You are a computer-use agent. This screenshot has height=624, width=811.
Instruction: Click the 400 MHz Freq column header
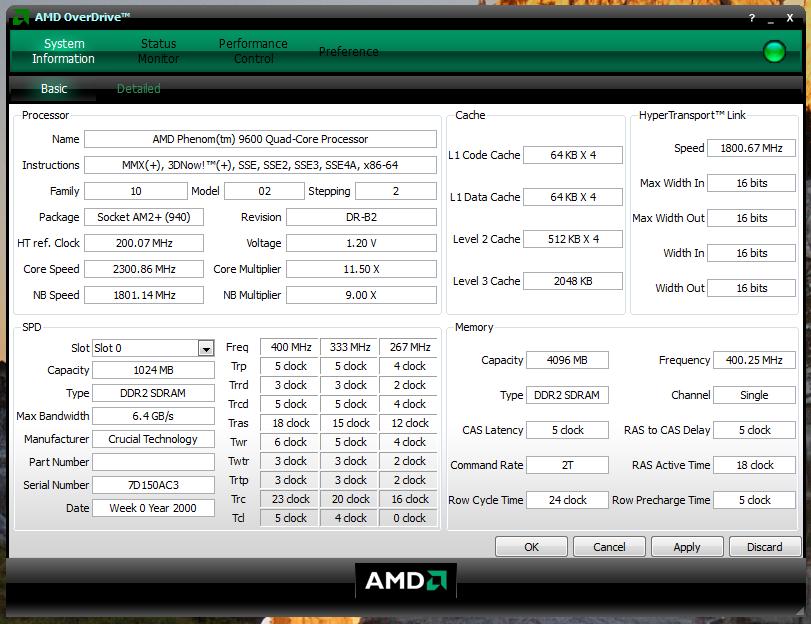[291, 347]
